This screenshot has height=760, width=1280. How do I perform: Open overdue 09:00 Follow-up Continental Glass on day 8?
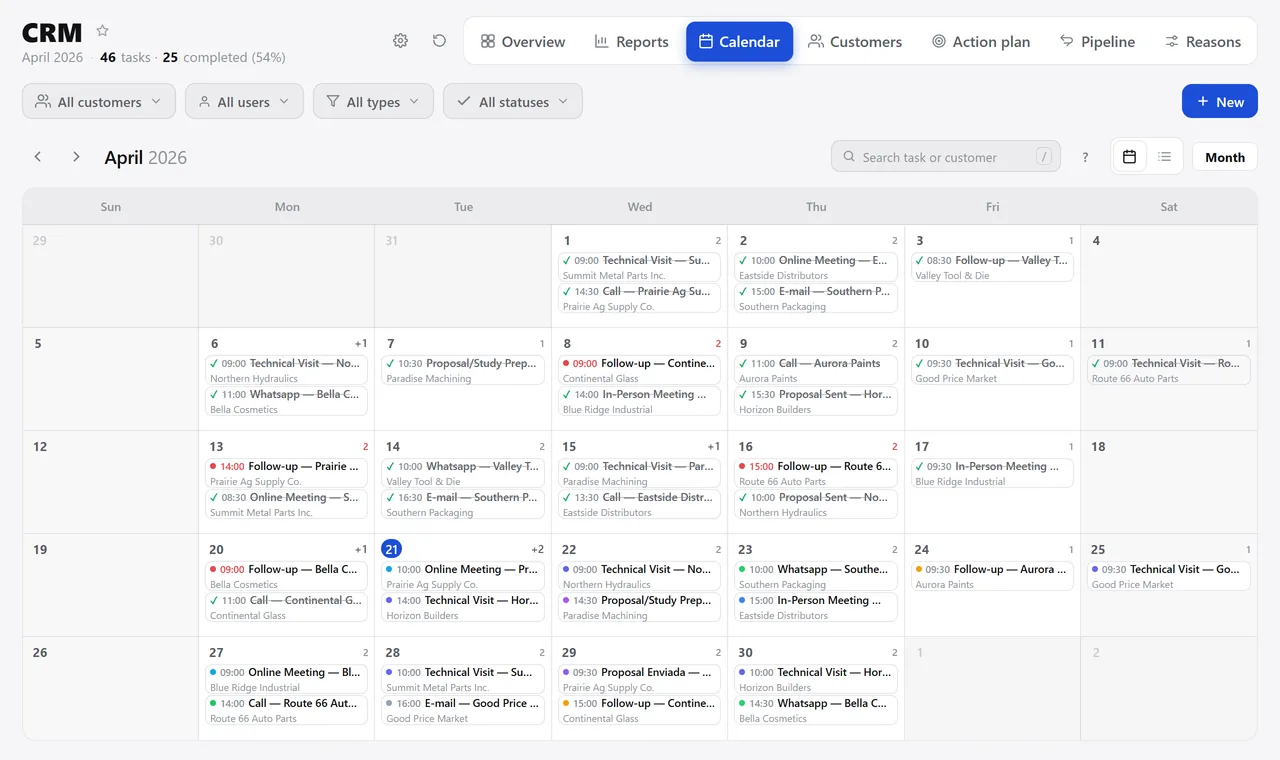point(640,370)
